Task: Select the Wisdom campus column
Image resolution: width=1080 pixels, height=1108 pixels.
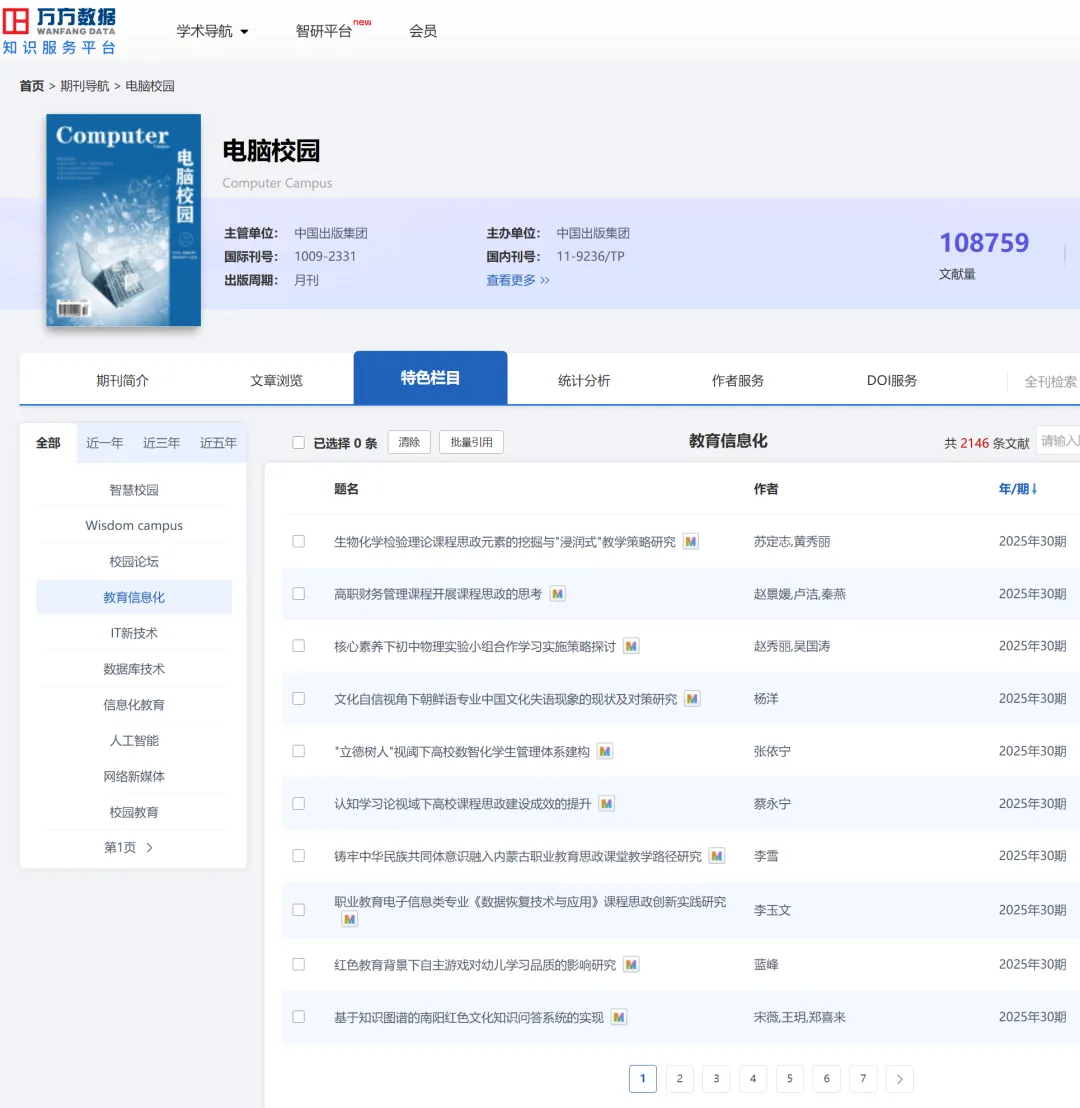Action: click(x=134, y=525)
